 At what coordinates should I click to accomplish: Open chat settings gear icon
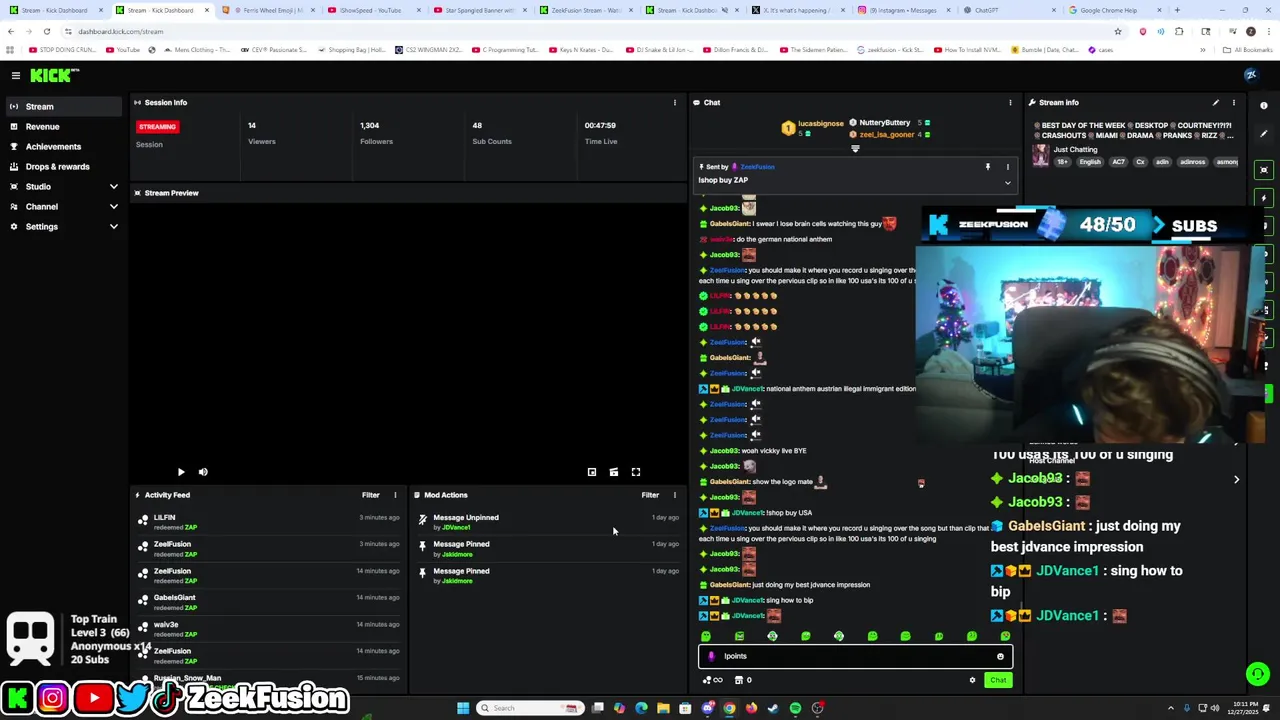972,680
